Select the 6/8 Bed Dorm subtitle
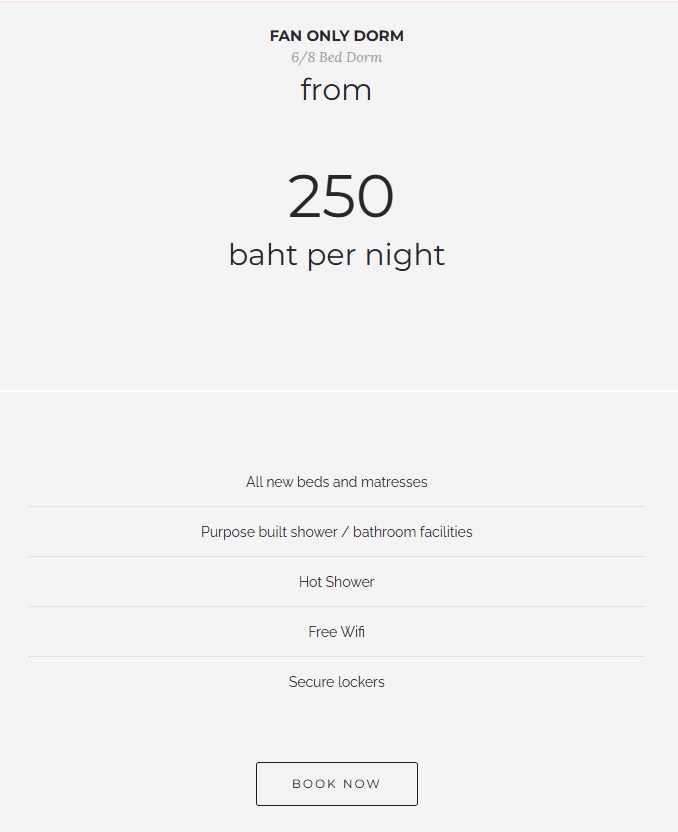This screenshot has height=832, width=678. pos(337,57)
